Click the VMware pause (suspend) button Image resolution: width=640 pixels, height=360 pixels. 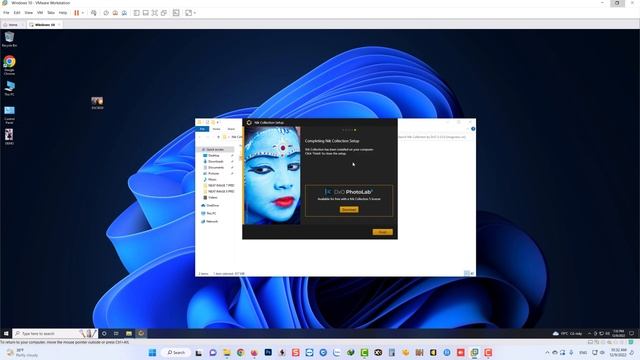tap(76, 13)
